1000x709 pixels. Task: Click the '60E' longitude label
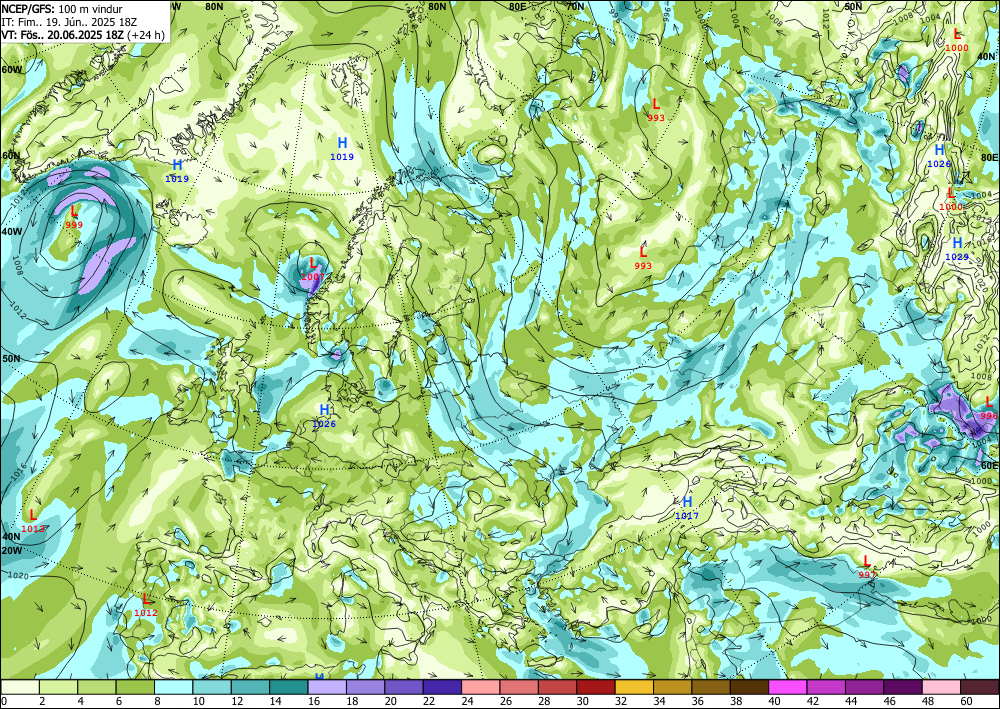click(989, 465)
